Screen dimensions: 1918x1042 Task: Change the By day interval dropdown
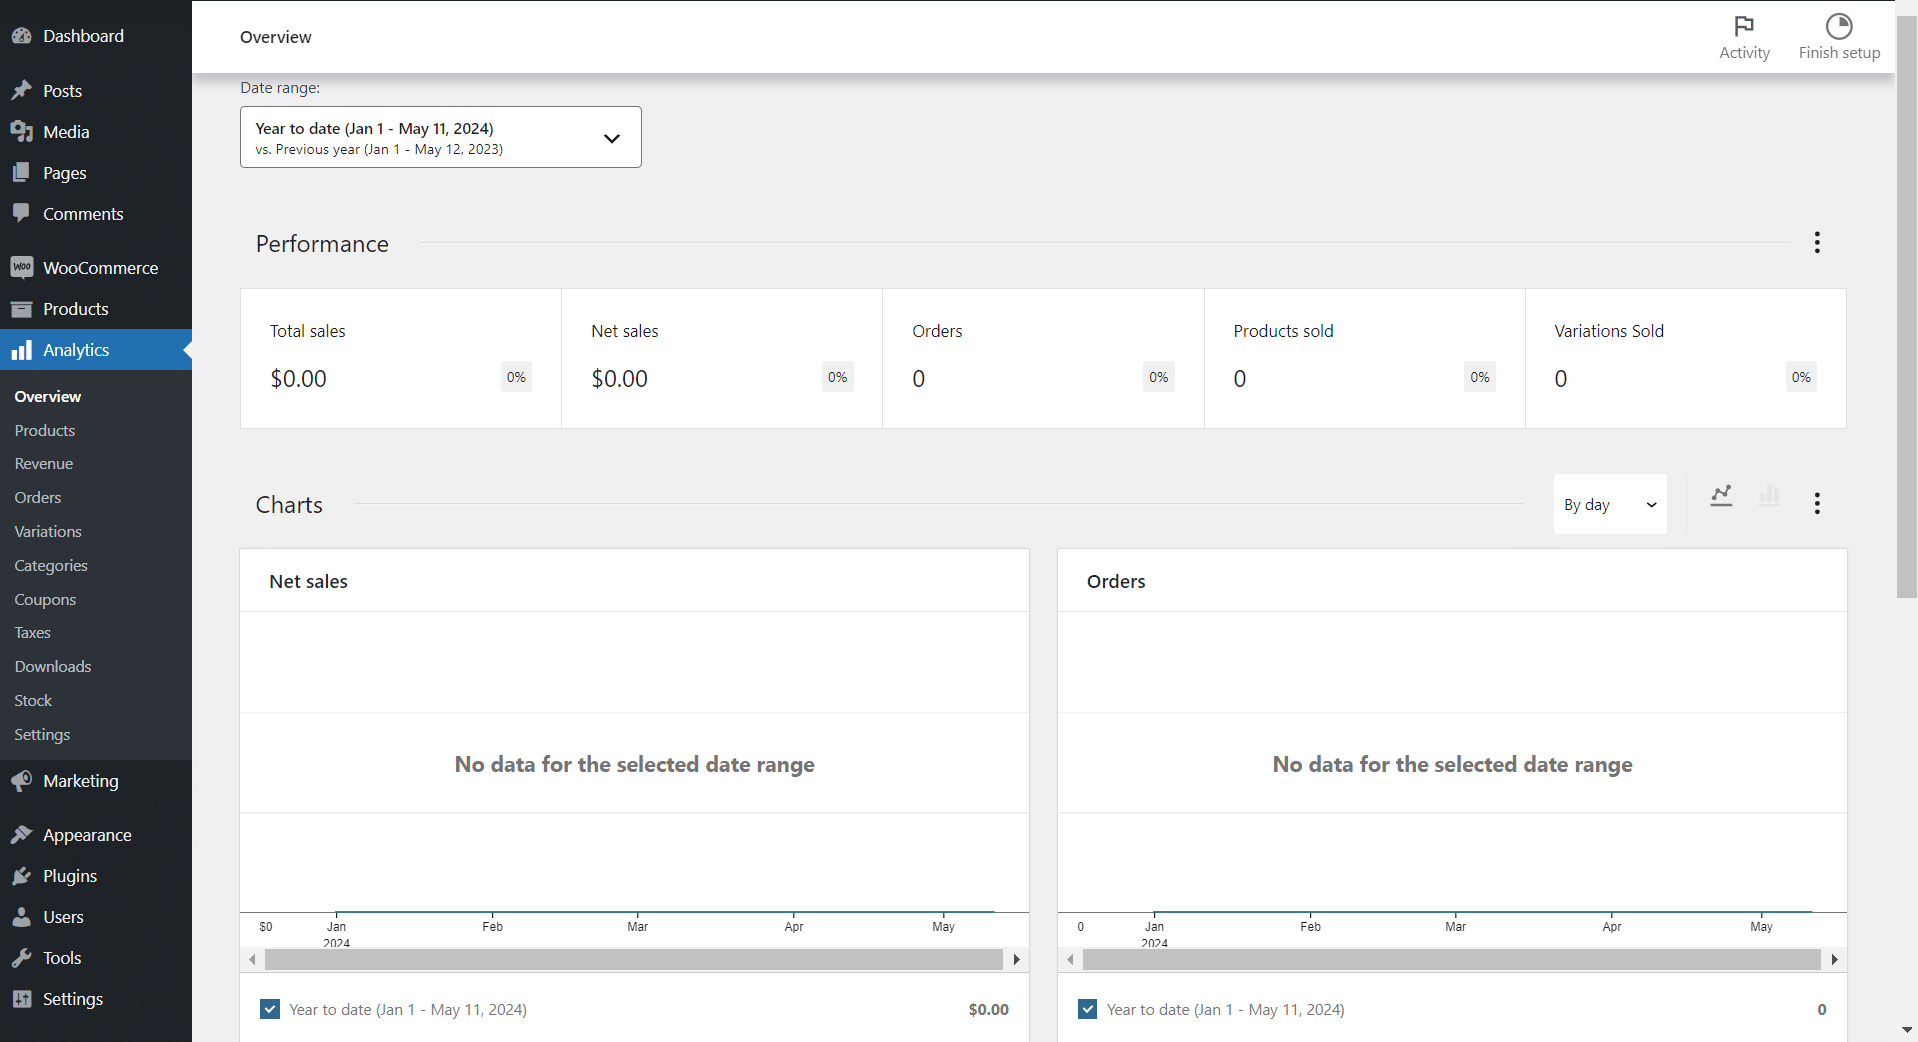[x=1609, y=504]
